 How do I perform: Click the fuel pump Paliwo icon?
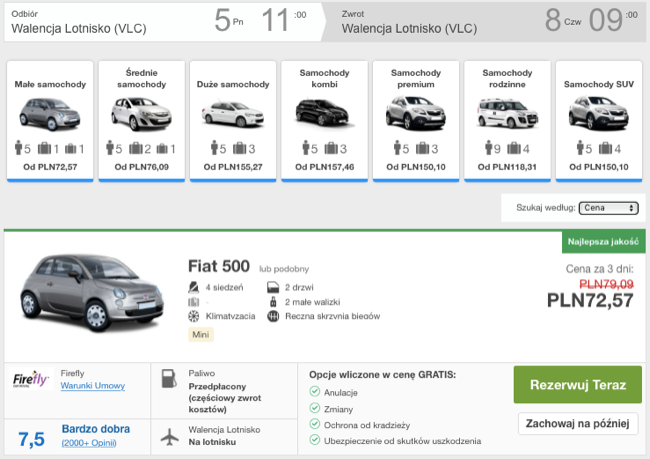click(169, 379)
